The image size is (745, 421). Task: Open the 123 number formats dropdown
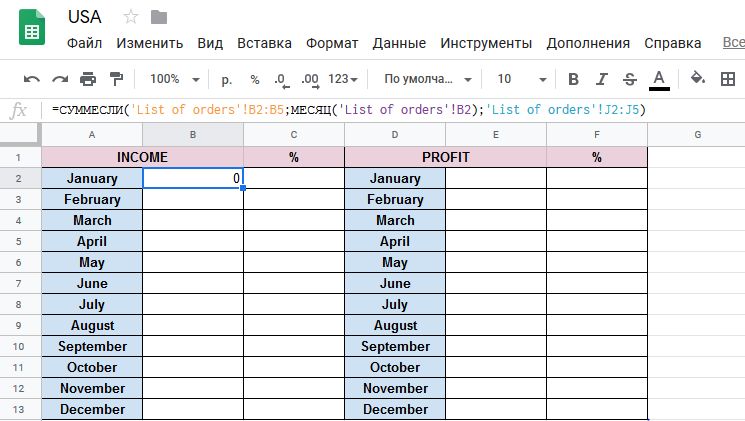coord(343,79)
